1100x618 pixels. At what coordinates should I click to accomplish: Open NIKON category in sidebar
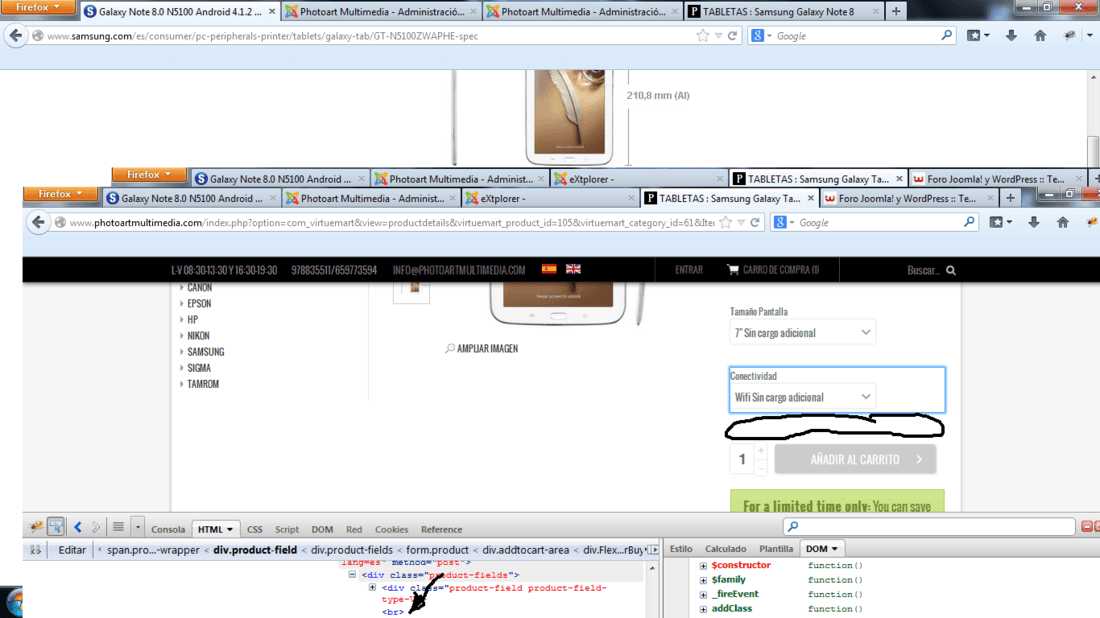pyautogui.click(x=198, y=336)
